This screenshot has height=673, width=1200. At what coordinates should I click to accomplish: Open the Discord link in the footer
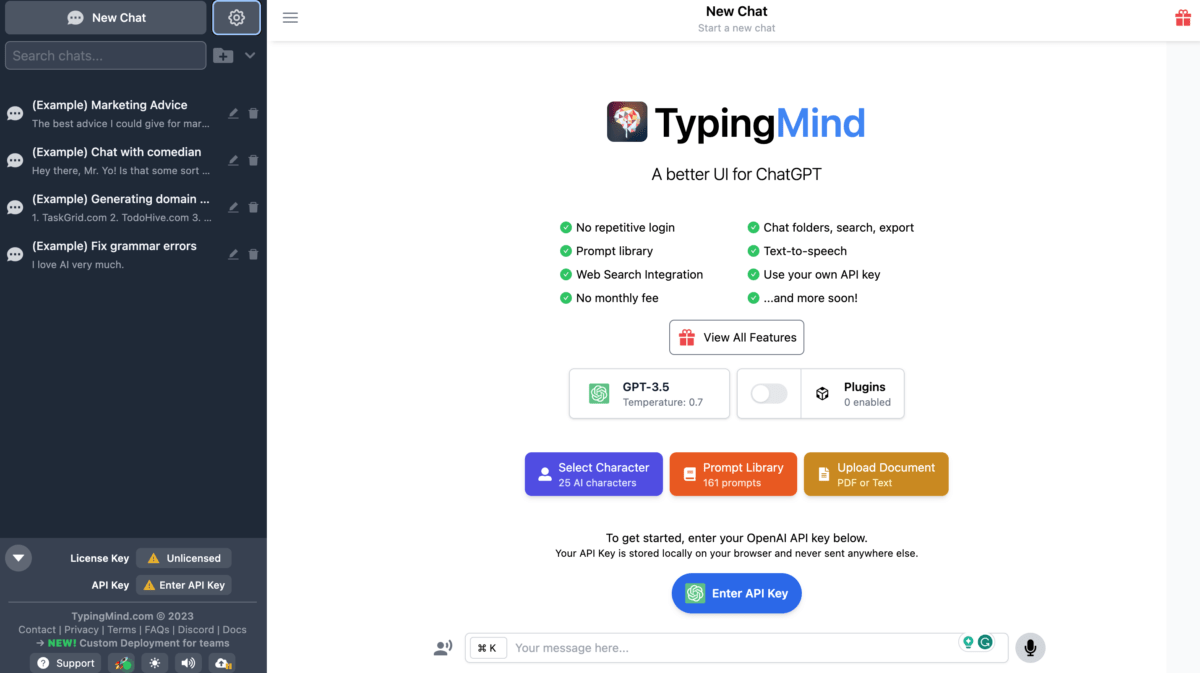coord(195,629)
